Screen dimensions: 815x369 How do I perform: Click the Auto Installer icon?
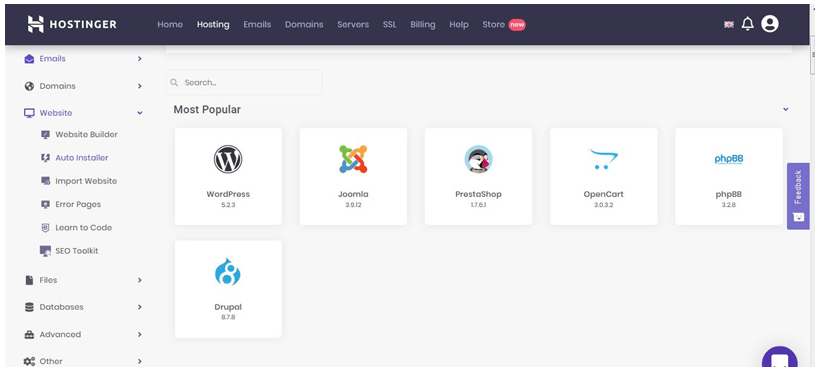(x=46, y=157)
